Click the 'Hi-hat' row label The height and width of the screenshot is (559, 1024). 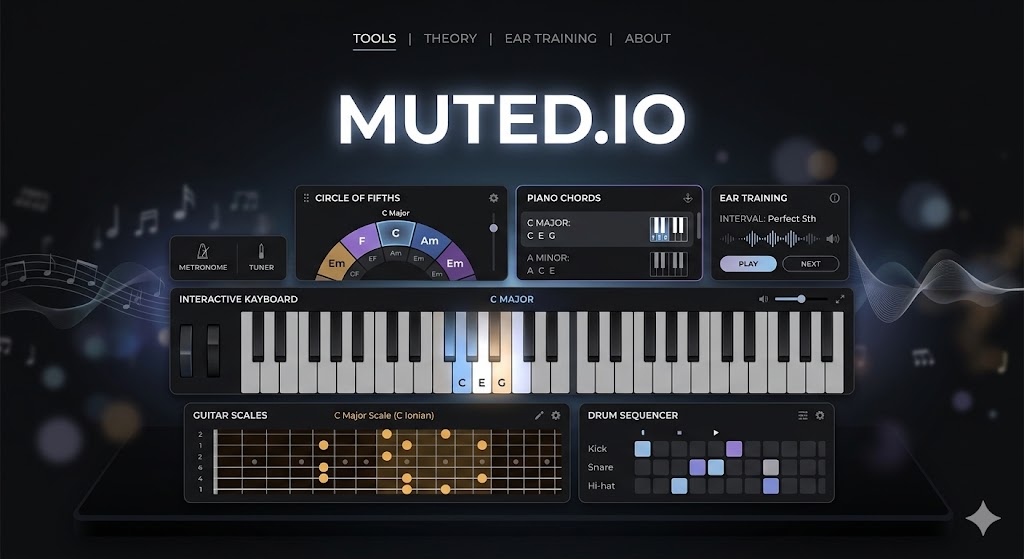point(601,486)
